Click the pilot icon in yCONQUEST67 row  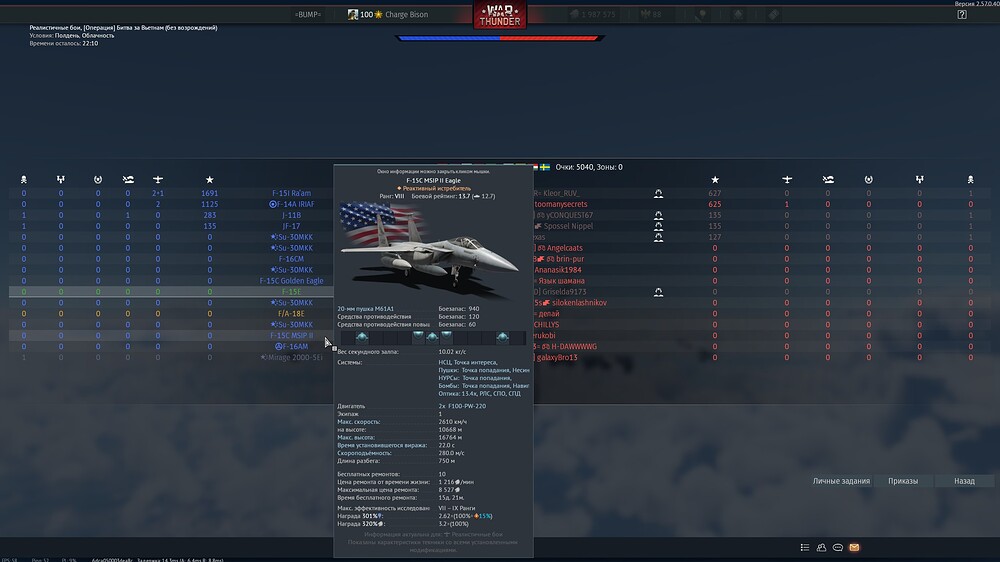click(658, 215)
